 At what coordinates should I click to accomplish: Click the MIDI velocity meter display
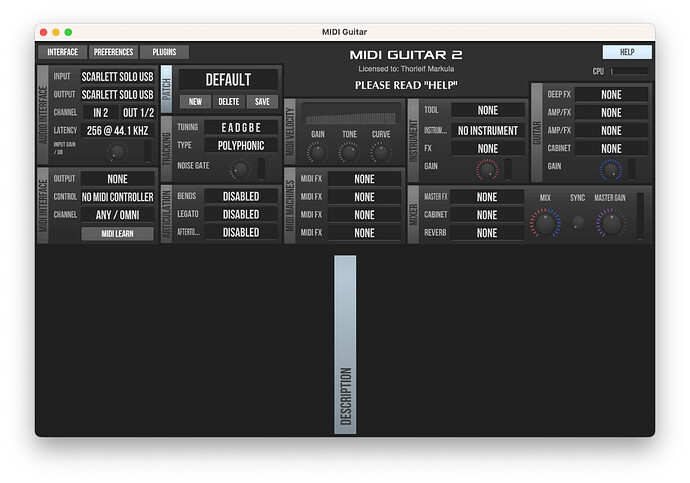(351, 114)
